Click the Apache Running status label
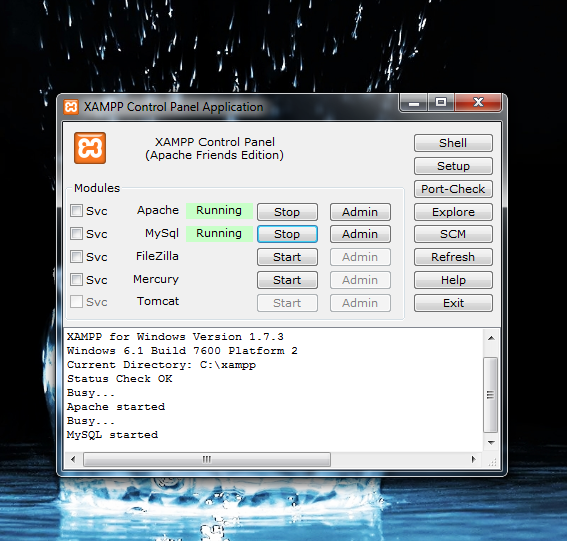This screenshot has height=541, width=567. click(x=219, y=210)
